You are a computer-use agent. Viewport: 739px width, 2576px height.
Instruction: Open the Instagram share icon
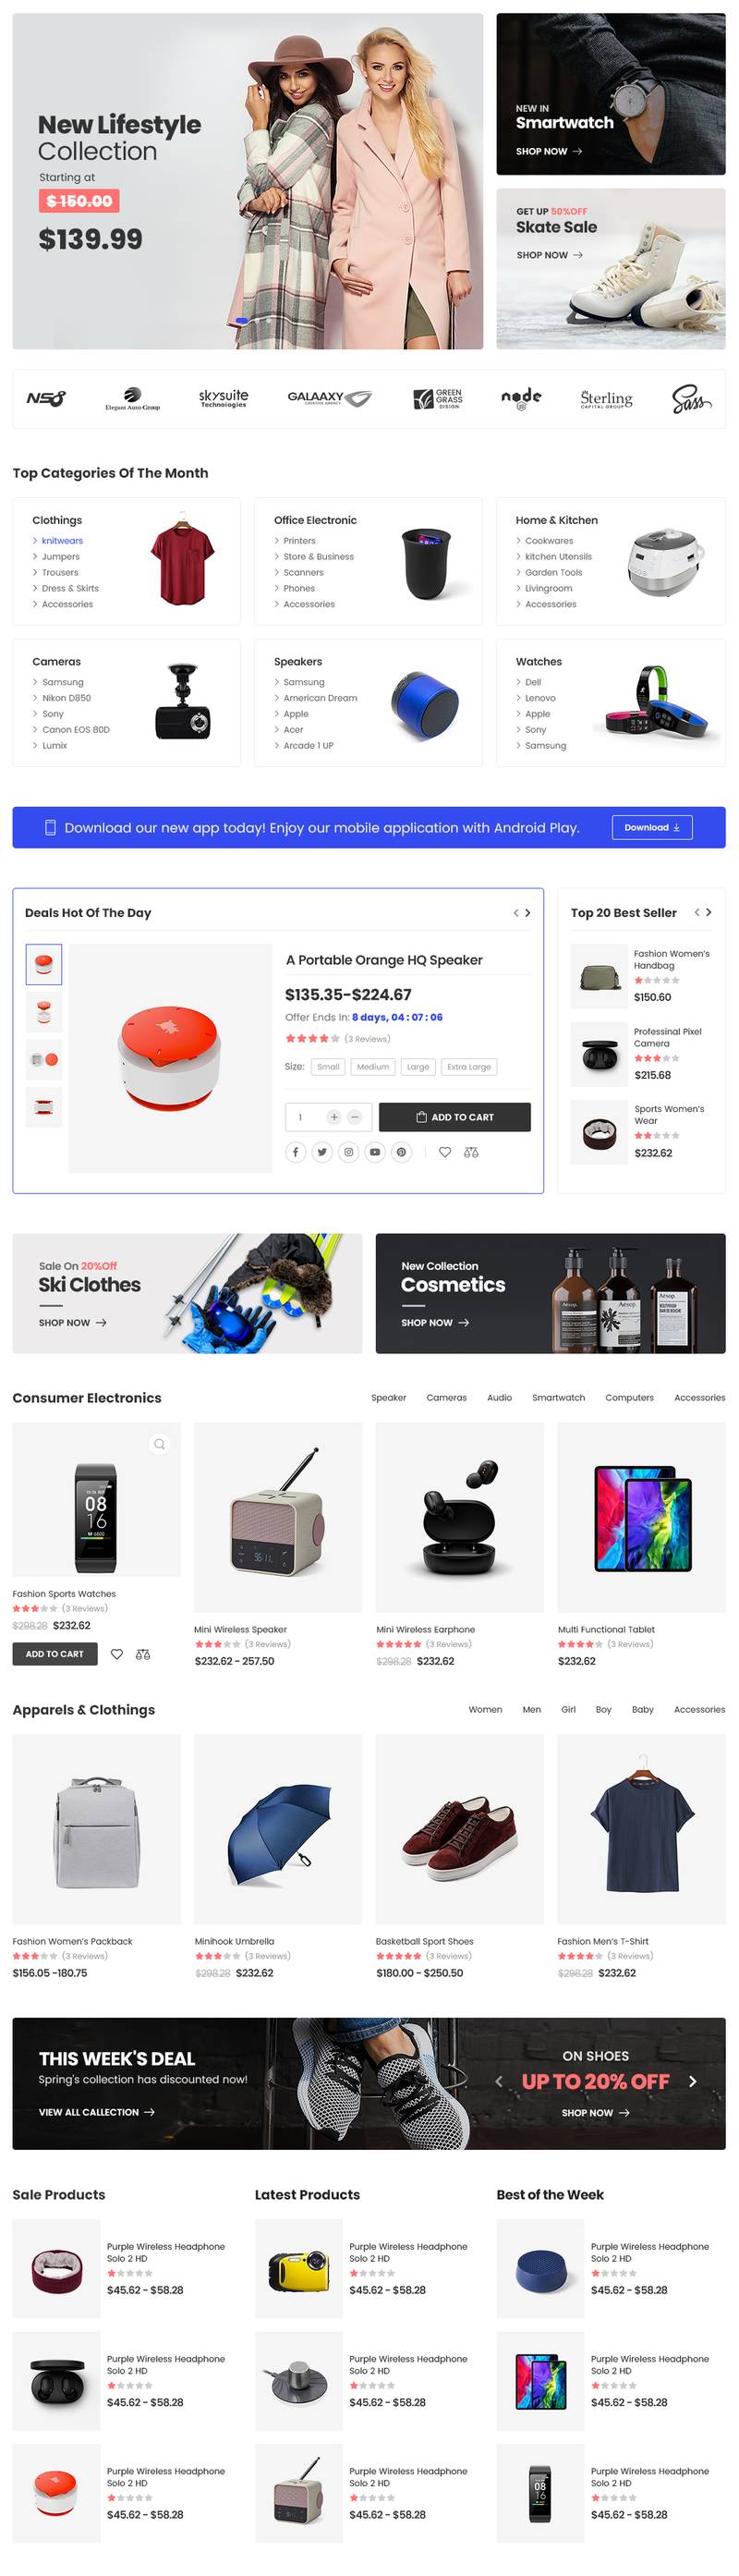coord(348,1152)
